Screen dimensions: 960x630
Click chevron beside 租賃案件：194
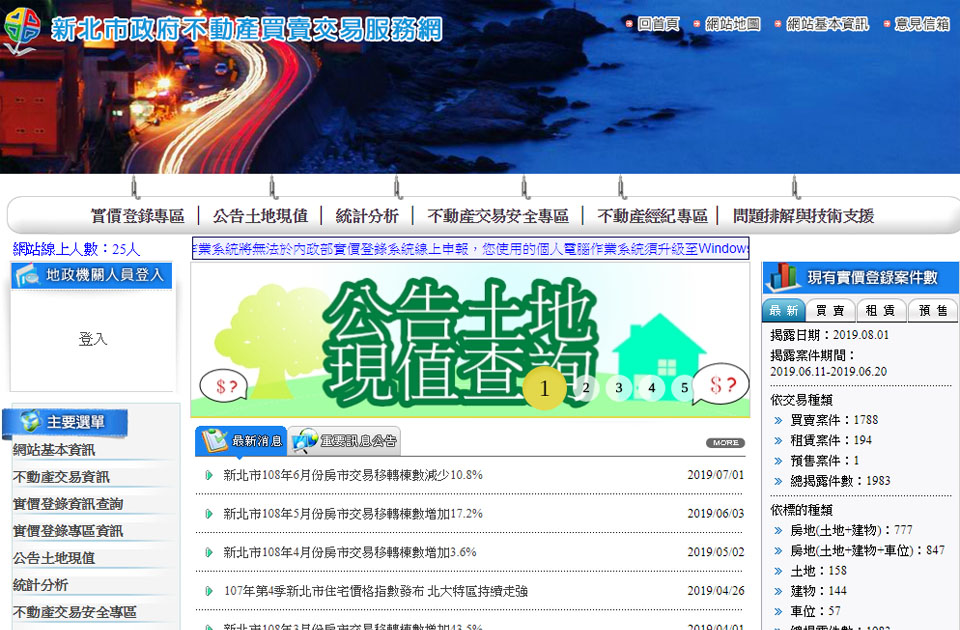778,441
